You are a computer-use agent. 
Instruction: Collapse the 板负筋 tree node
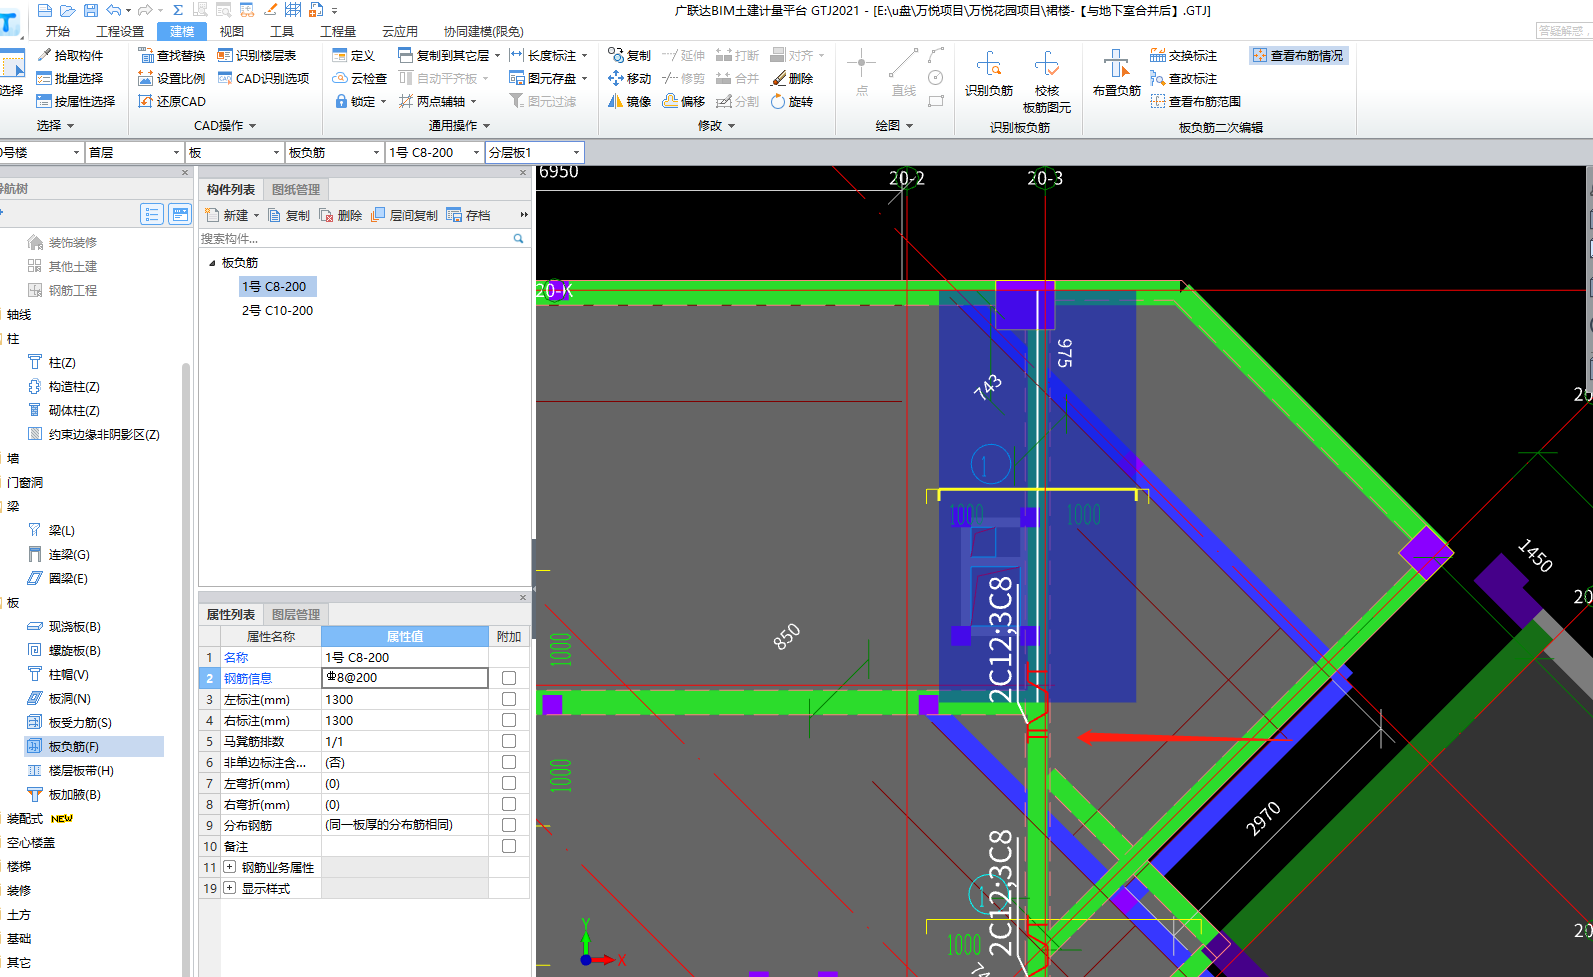(x=212, y=263)
